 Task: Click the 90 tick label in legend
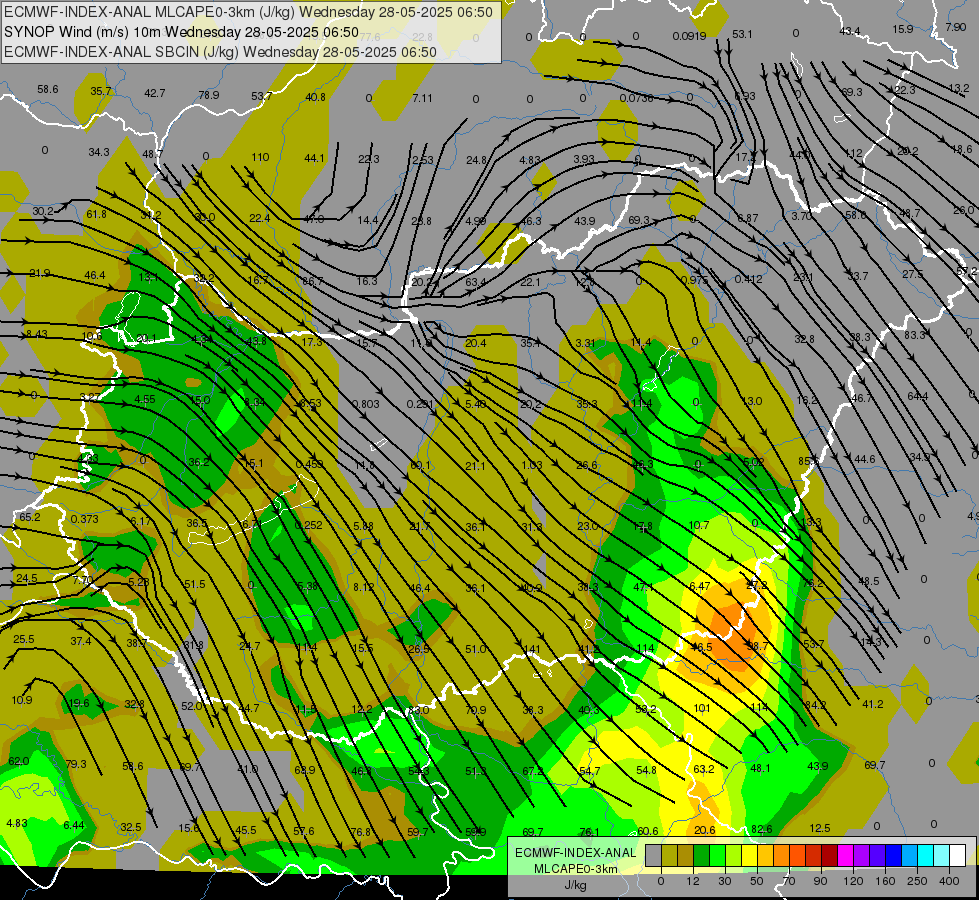click(x=820, y=881)
